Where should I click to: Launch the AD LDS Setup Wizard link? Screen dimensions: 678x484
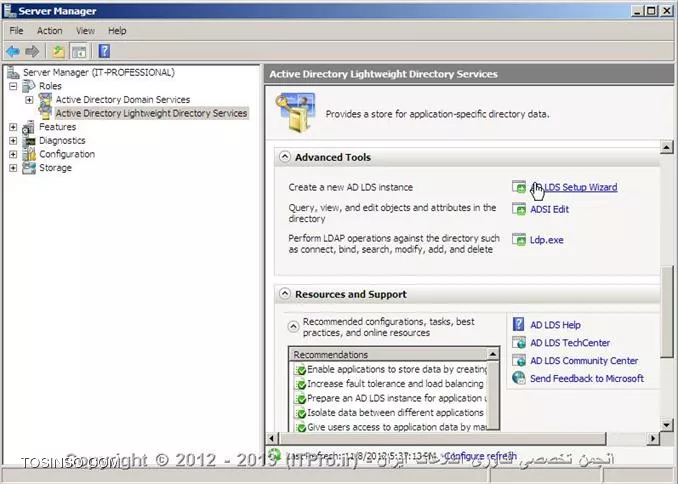click(574, 187)
